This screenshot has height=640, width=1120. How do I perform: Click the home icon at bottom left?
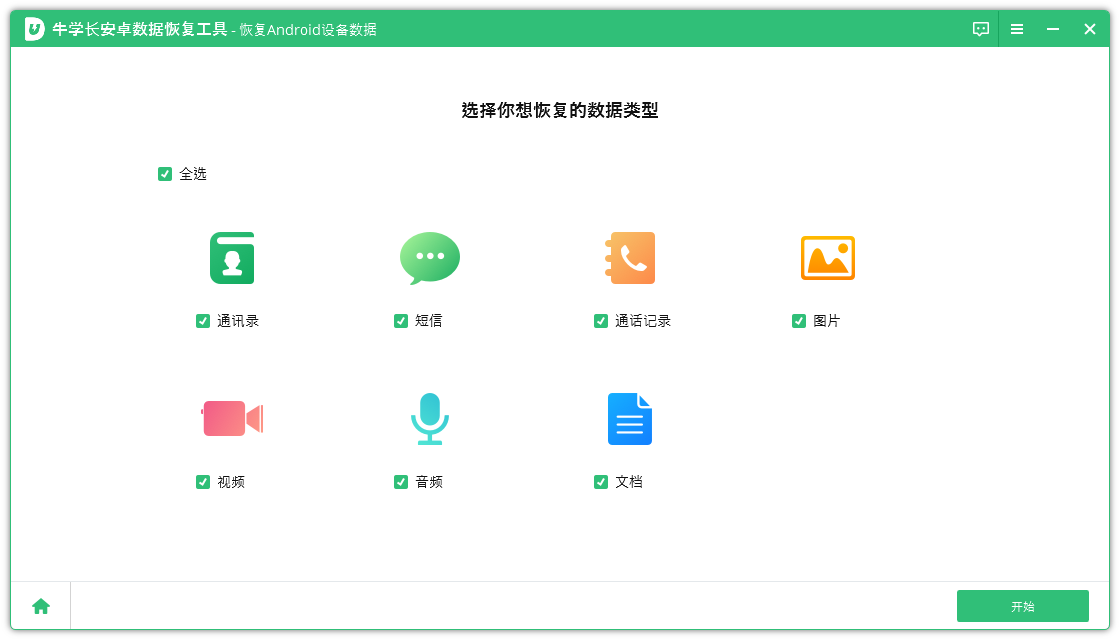pyautogui.click(x=40, y=605)
